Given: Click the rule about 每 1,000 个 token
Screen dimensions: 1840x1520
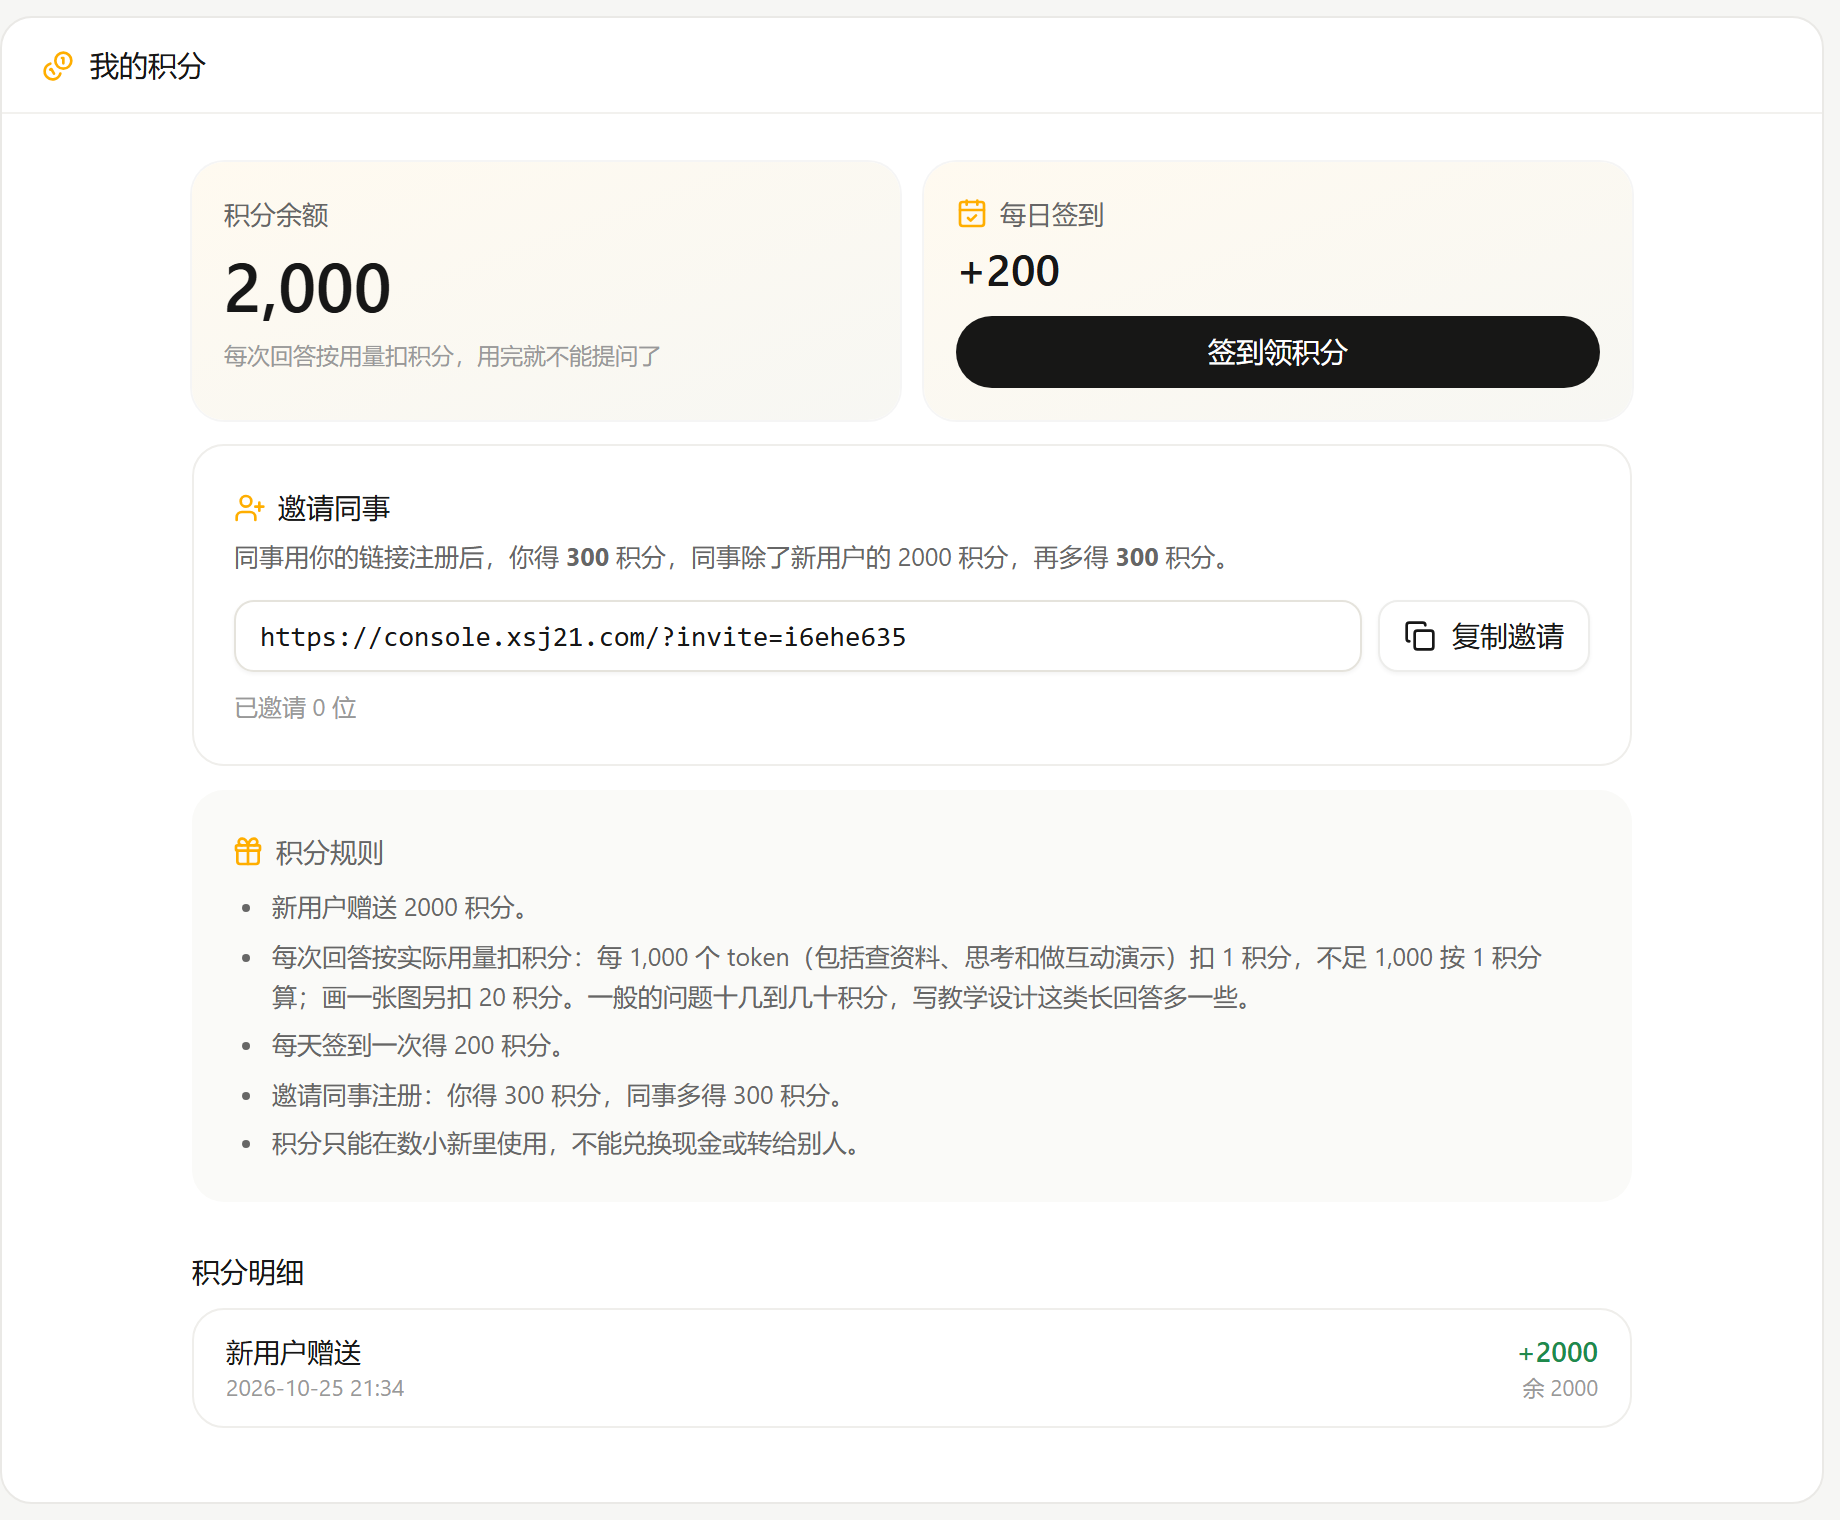Looking at the screenshot, I should click(907, 977).
